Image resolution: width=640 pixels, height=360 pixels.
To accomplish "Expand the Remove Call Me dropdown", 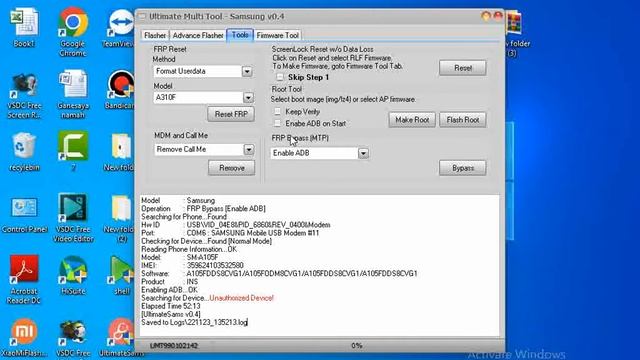I will (249, 149).
